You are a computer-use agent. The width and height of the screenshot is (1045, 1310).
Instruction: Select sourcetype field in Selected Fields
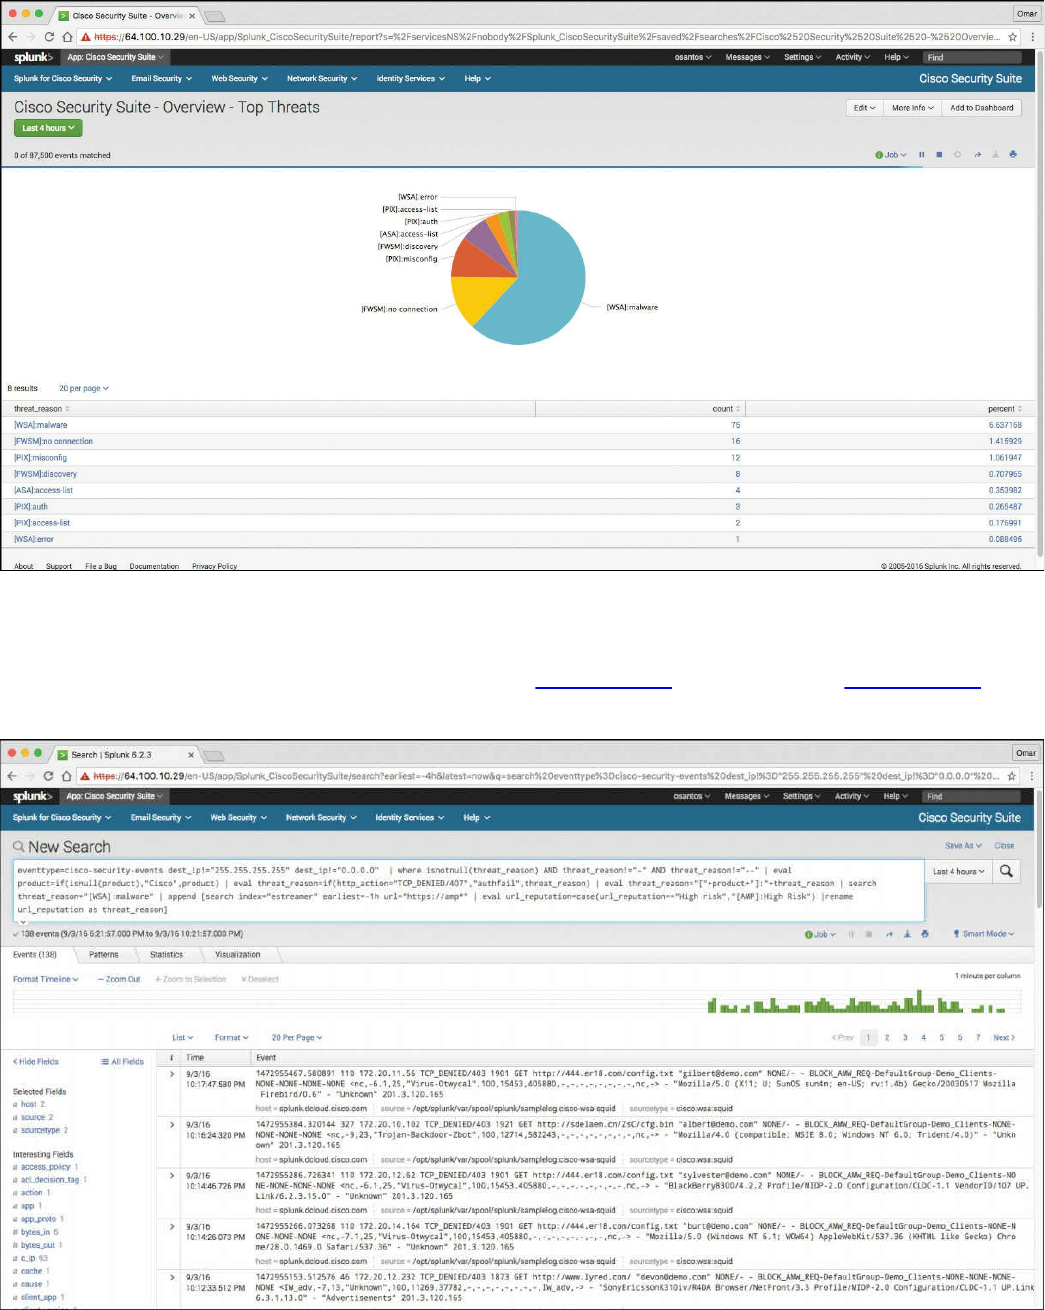click(43, 1130)
